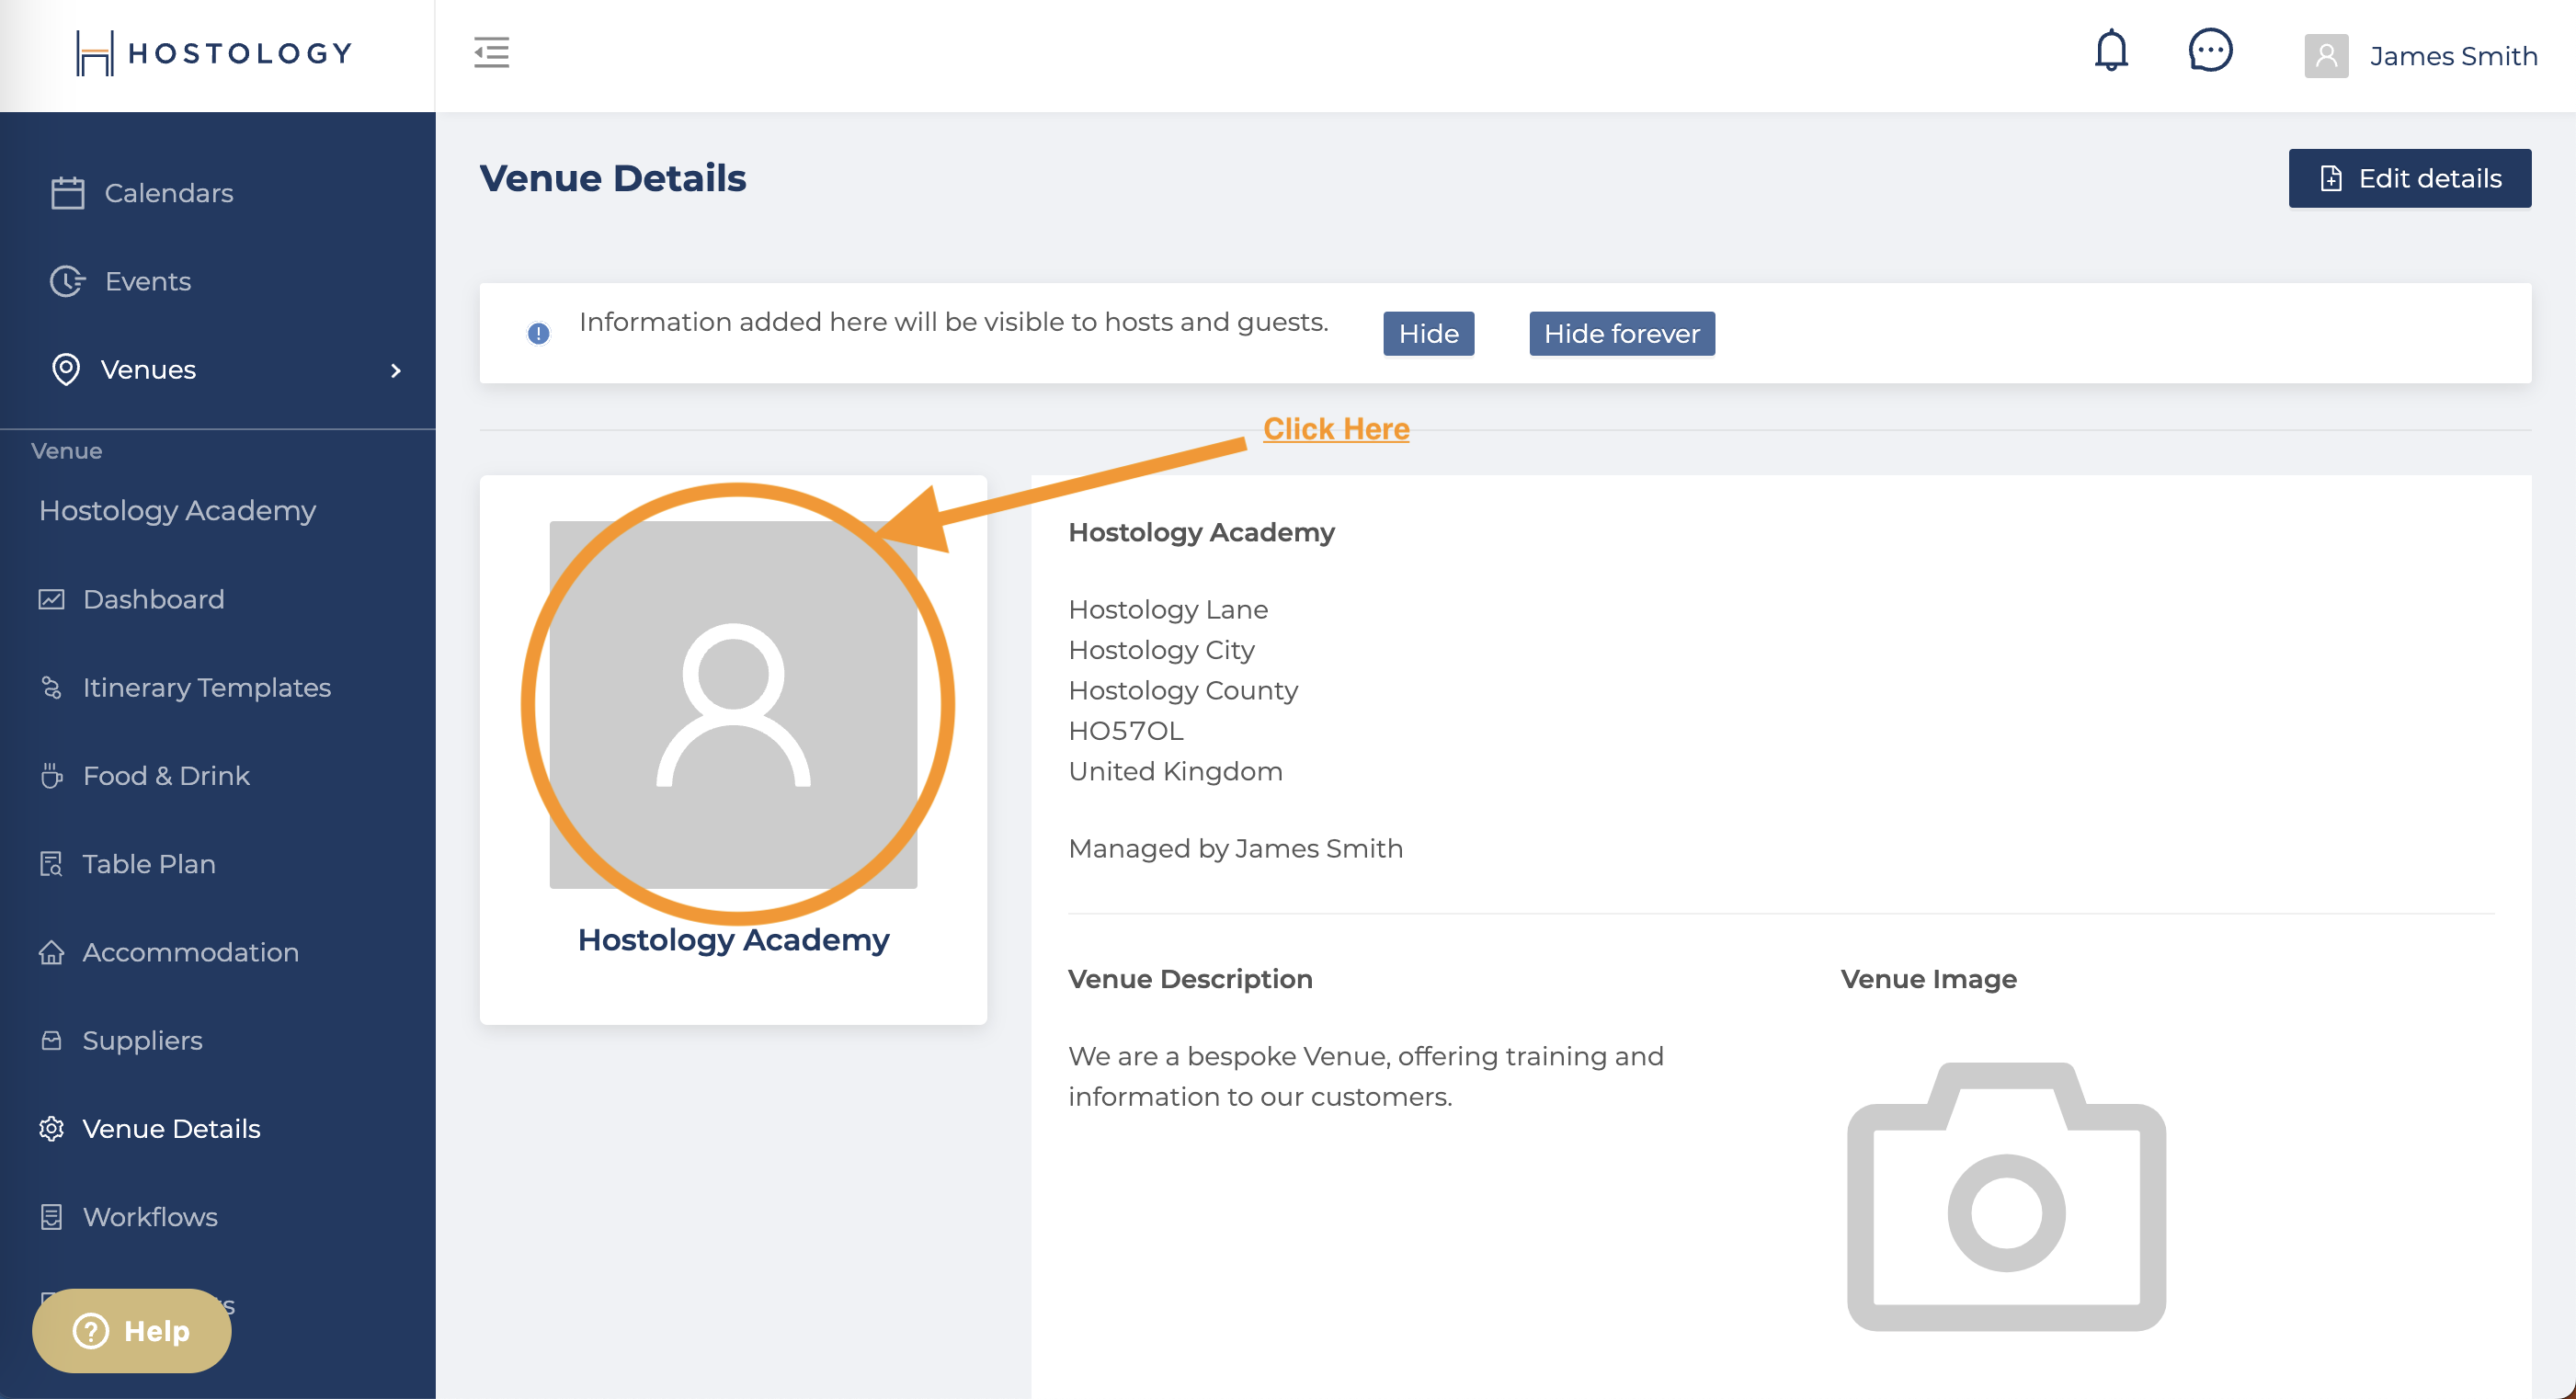2576x1399 pixels.
Task: Click Hostology Academy name under logo
Action: [733, 939]
